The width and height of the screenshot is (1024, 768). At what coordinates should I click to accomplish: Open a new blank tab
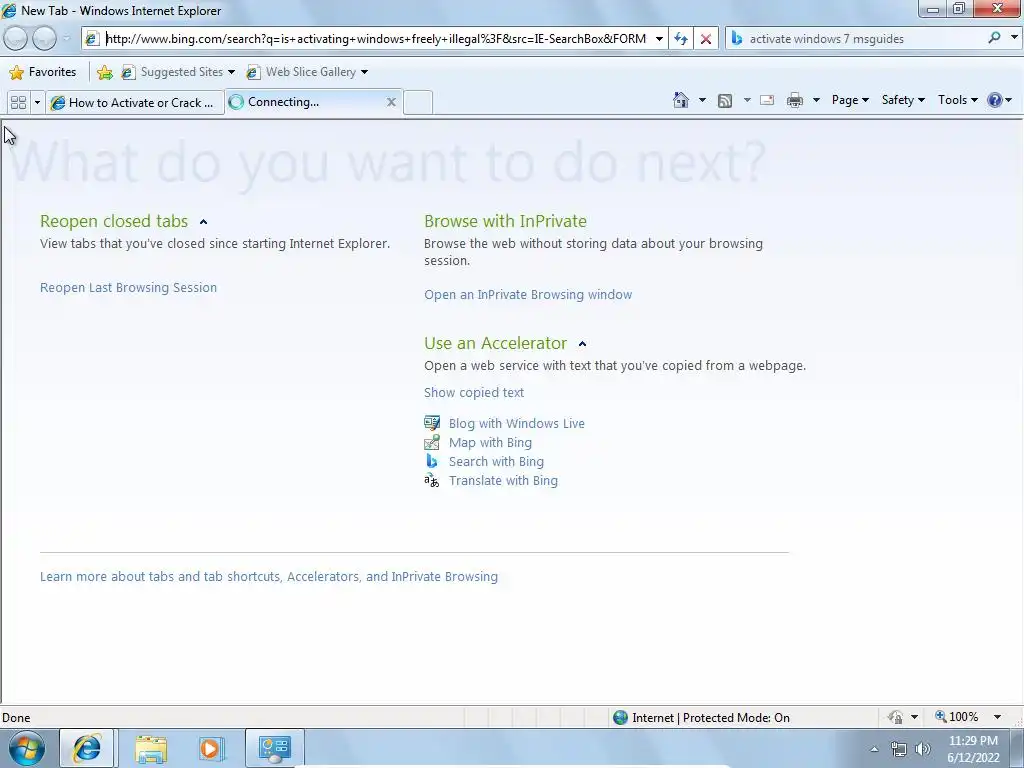[418, 103]
